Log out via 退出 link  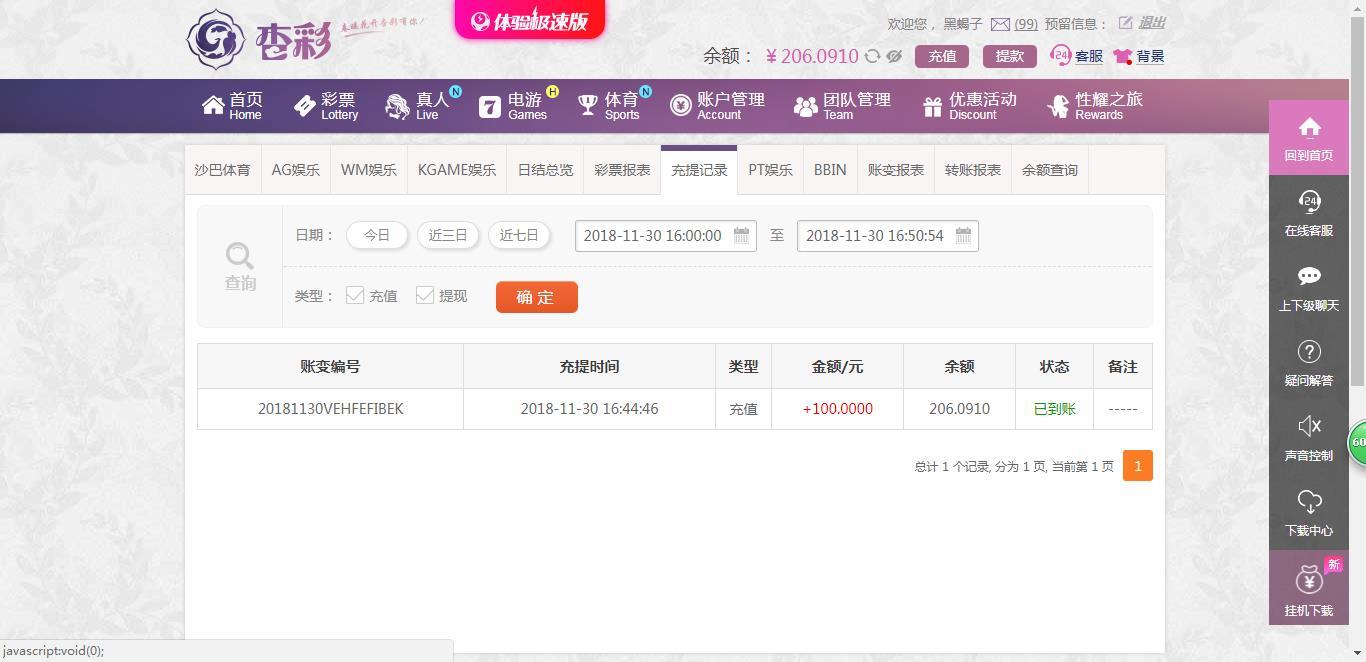pos(1152,23)
